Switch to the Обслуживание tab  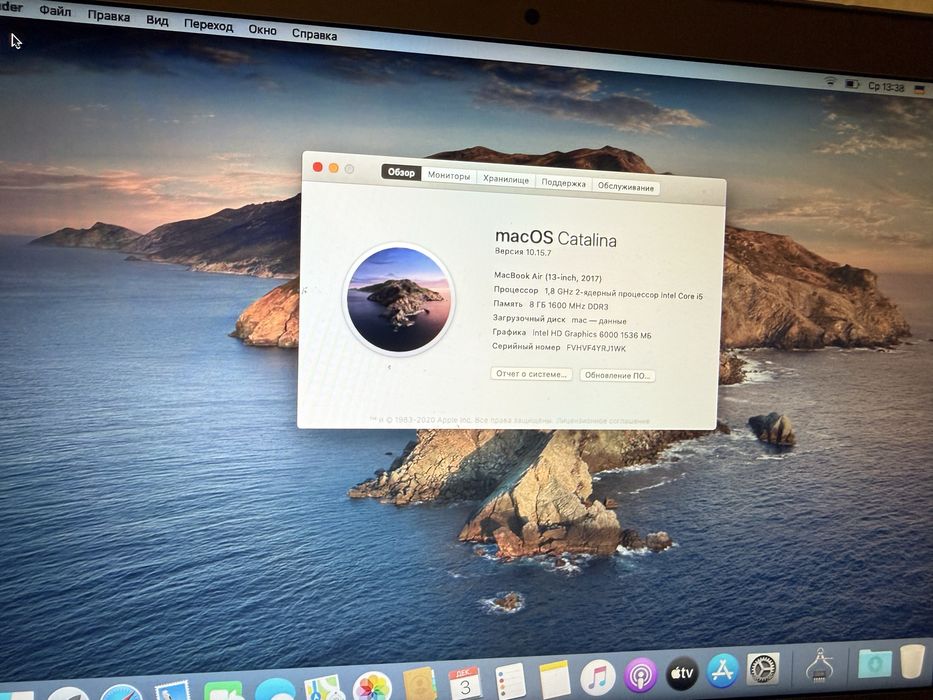pos(625,187)
